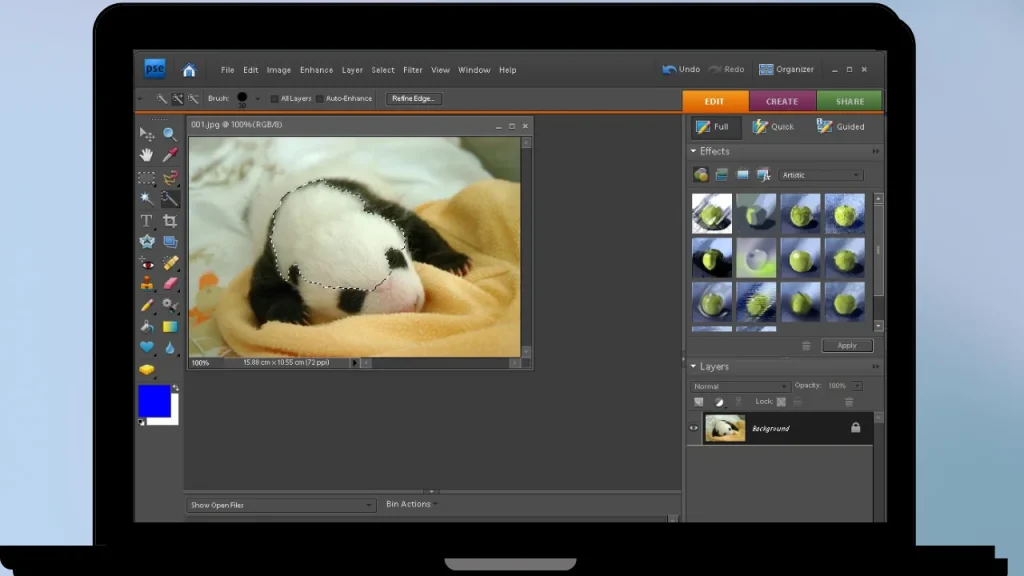The height and width of the screenshot is (576, 1024).
Task: Open the Bin Actions dropdown
Action: [x=412, y=504]
